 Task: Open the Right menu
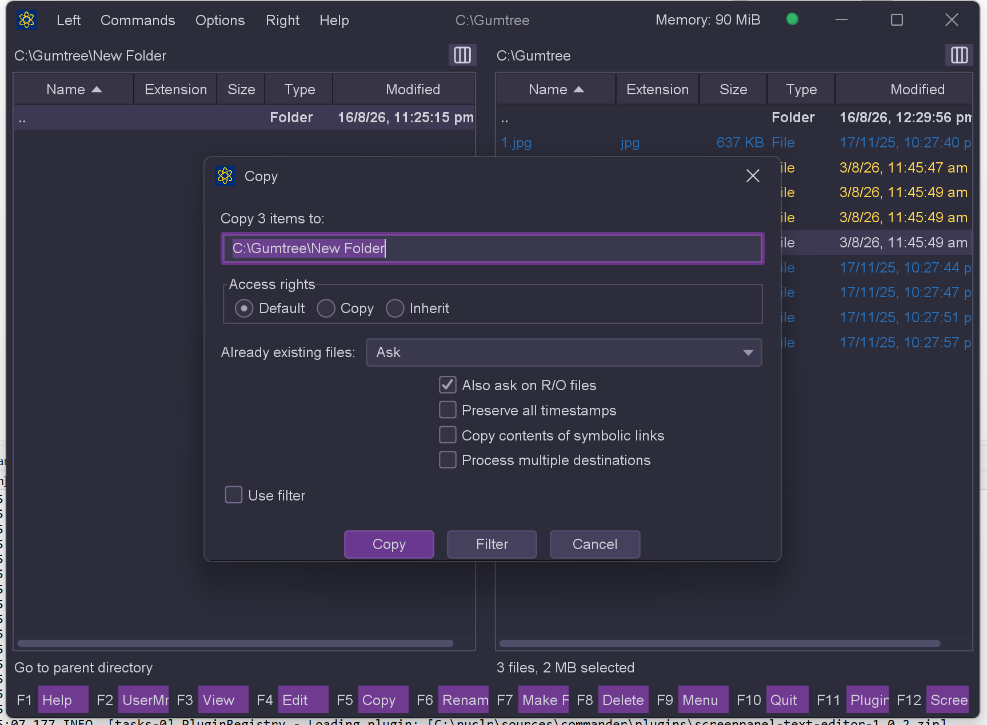pyautogui.click(x=283, y=20)
